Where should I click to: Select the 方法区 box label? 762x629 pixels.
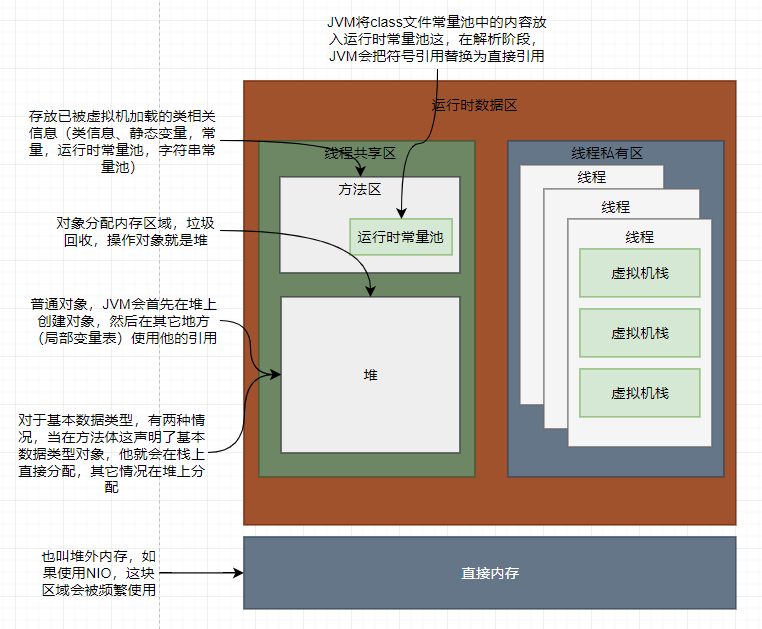coord(360,189)
